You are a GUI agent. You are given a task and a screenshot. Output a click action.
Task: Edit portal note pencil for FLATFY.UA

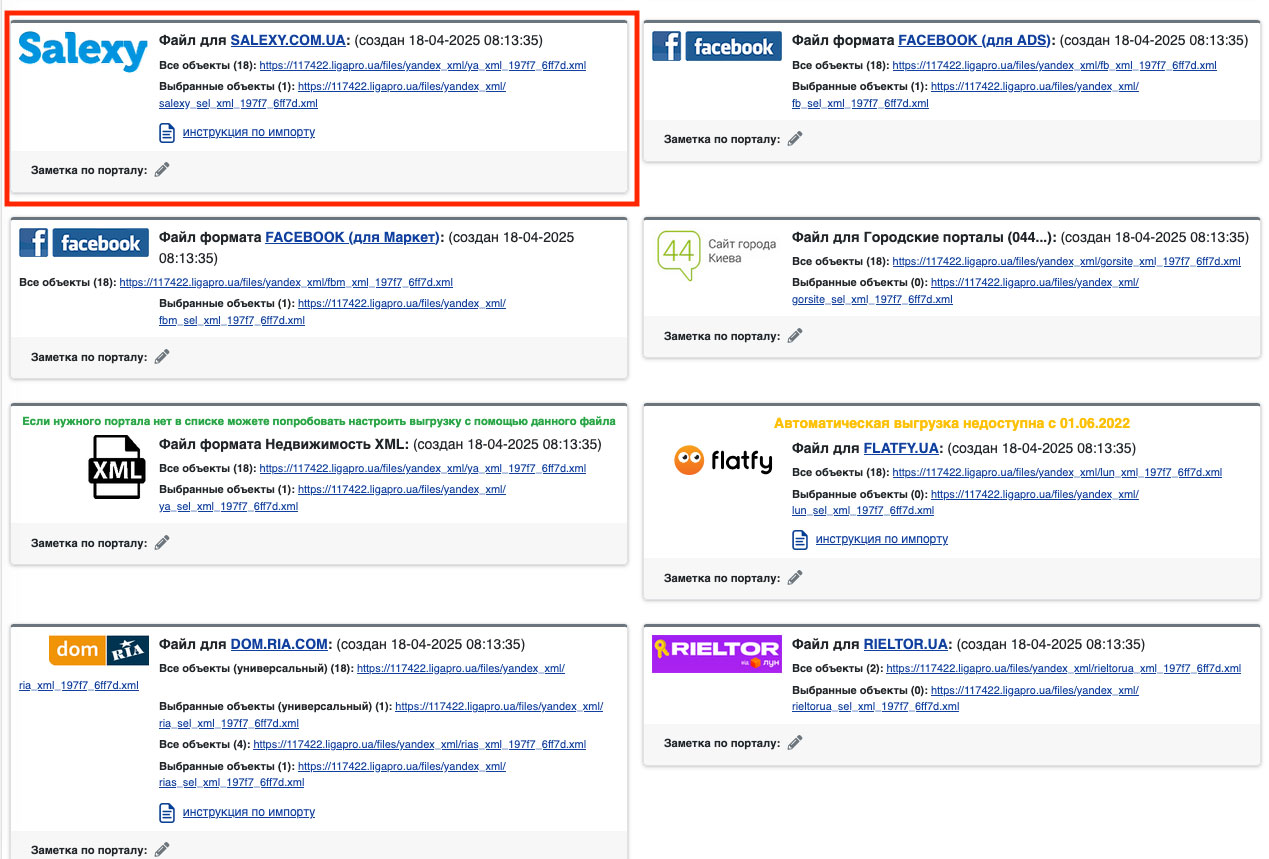(795, 577)
